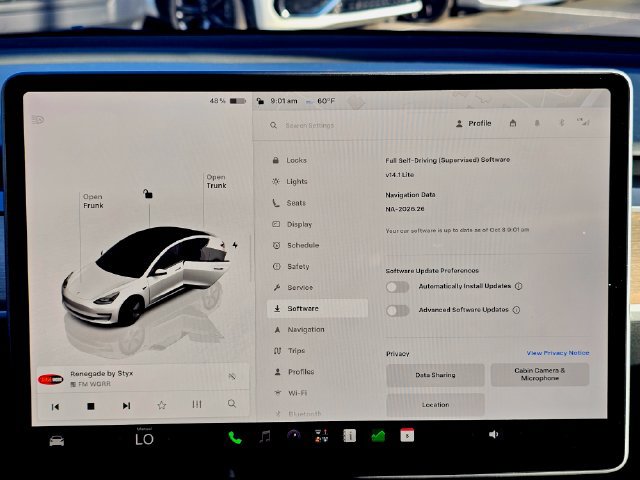This screenshot has height=480, width=640.
Task: Skip to next track
Action: [x=127, y=406]
